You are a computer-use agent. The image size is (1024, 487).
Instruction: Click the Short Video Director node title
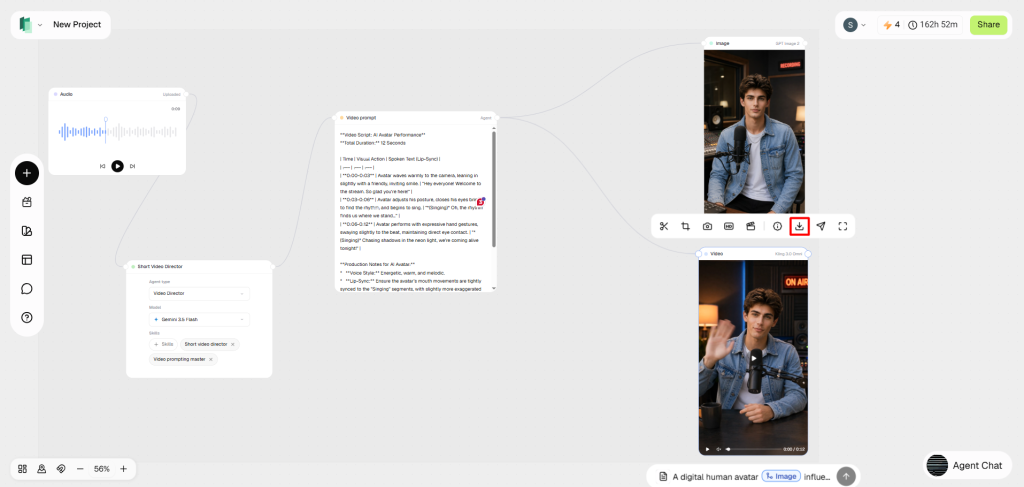pos(160,266)
